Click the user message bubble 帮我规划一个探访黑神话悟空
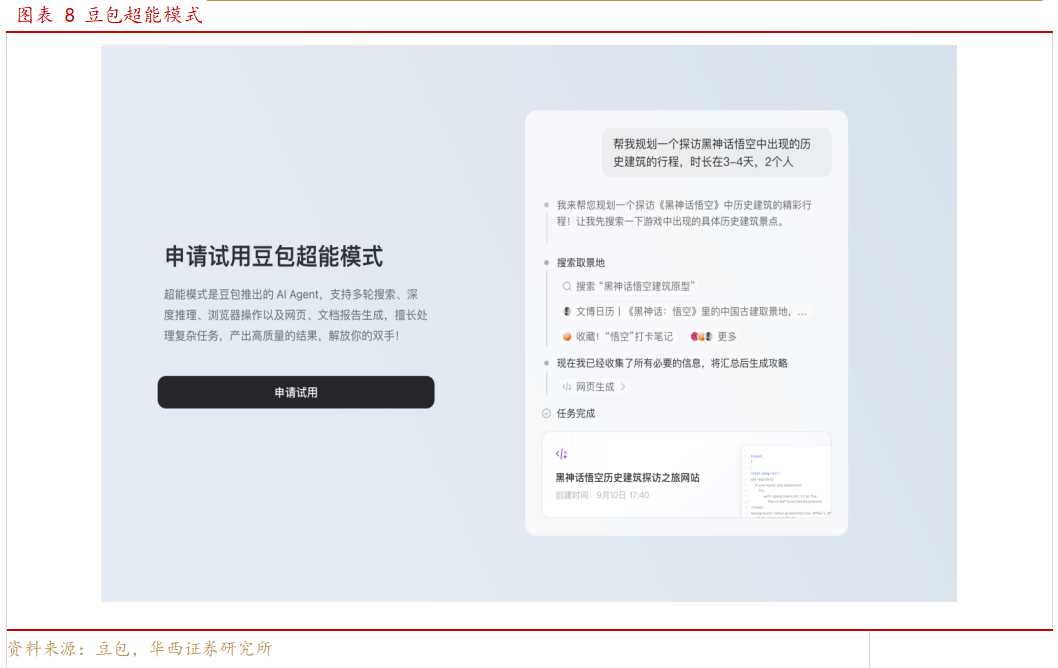This screenshot has height=668, width=1058. pyautogui.click(x=717, y=152)
